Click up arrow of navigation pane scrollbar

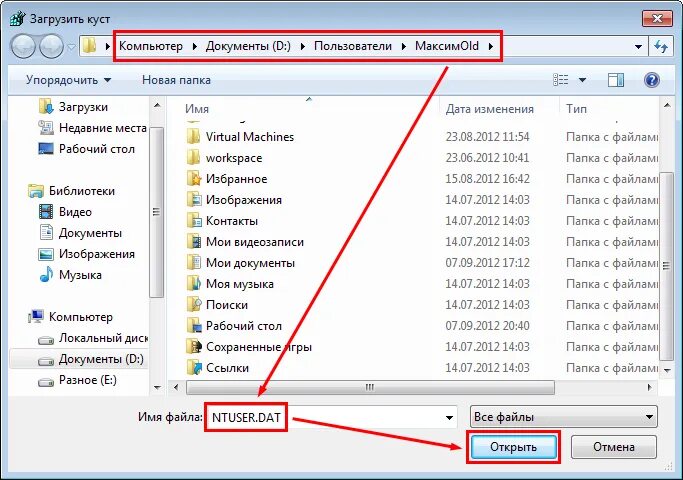coord(157,105)
